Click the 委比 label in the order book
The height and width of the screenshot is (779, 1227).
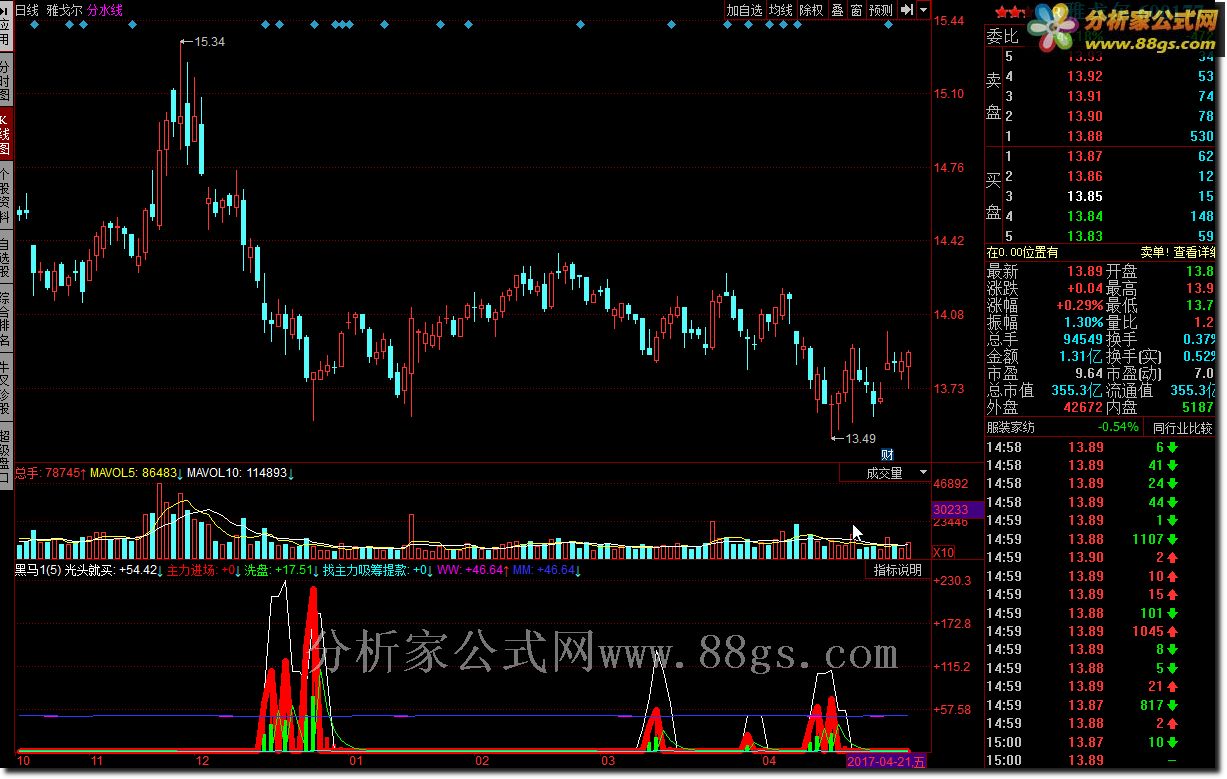click(x=1002, y=36)
